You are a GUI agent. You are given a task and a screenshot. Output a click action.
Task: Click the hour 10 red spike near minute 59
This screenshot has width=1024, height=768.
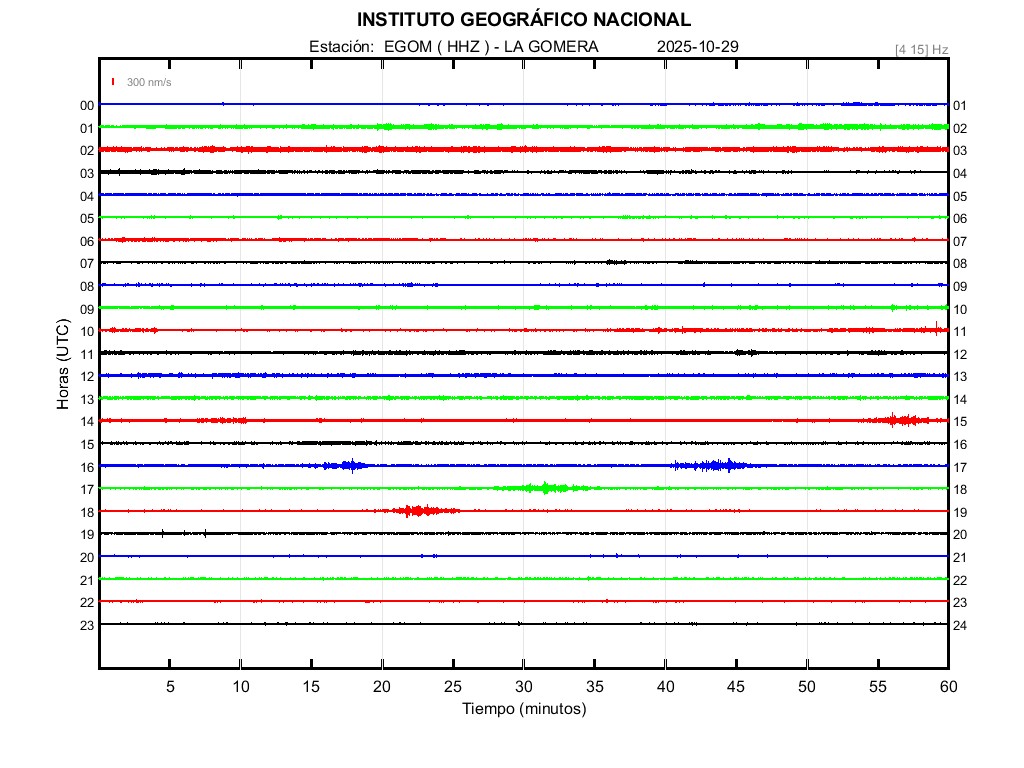[936, 329]
